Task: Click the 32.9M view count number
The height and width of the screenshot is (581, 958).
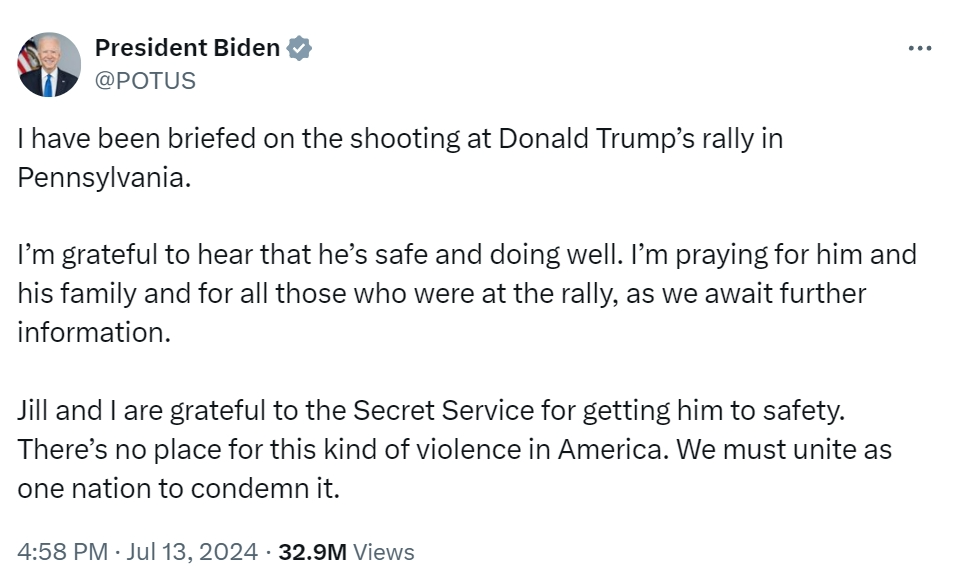Action: [x=312, y=552]
